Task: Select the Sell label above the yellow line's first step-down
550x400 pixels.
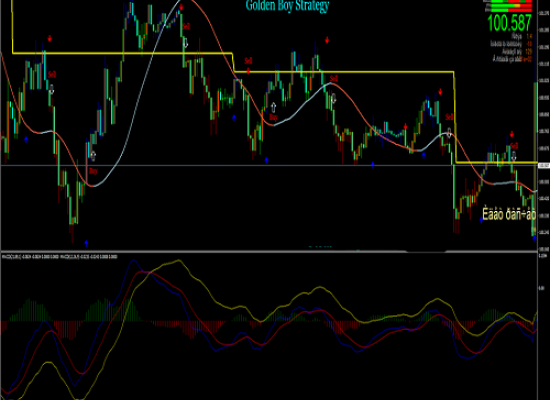Action: 248,61
